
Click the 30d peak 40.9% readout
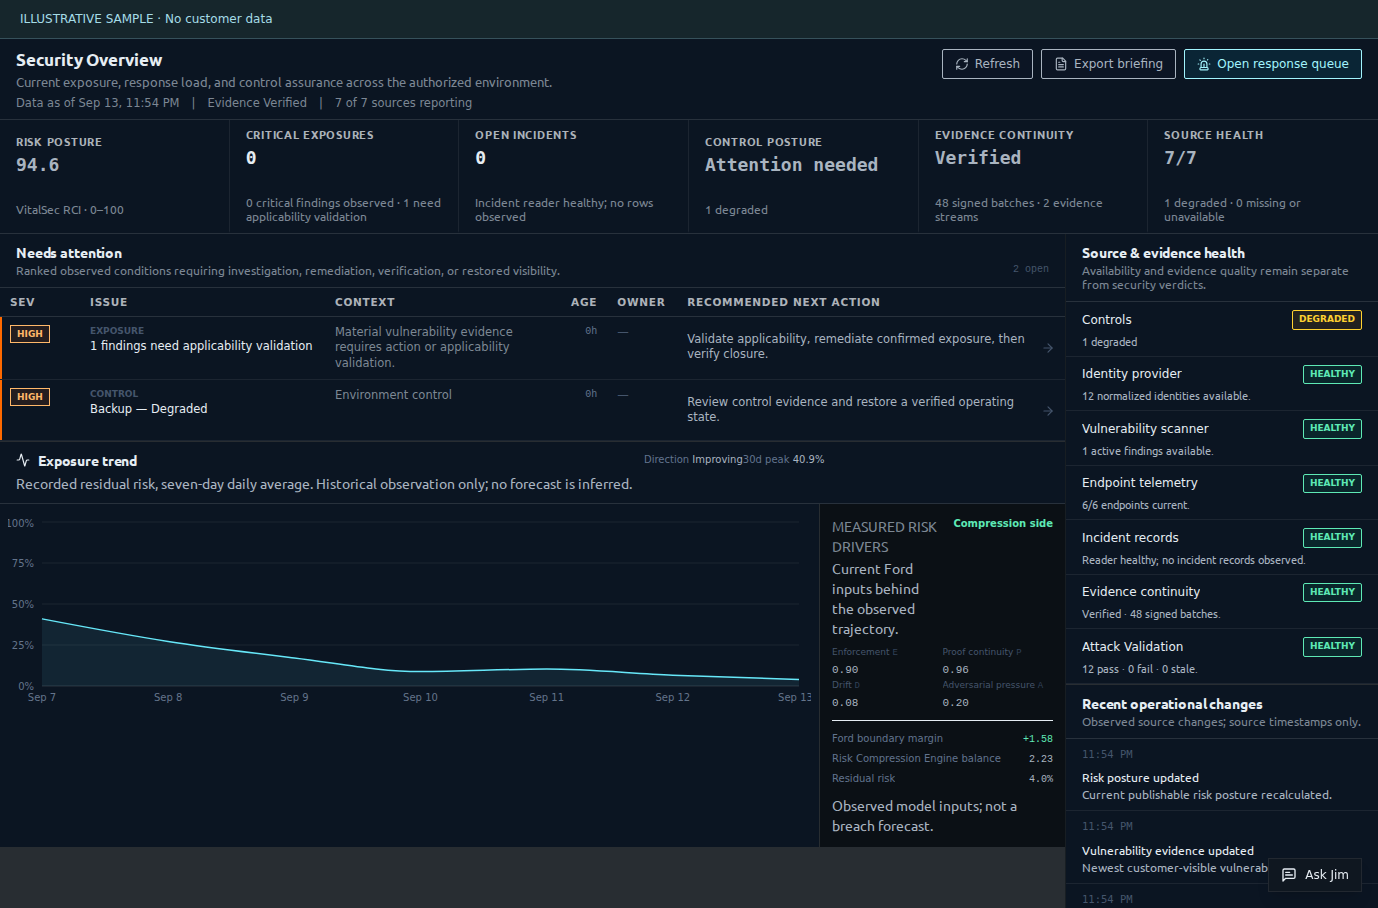coord(784,460)
